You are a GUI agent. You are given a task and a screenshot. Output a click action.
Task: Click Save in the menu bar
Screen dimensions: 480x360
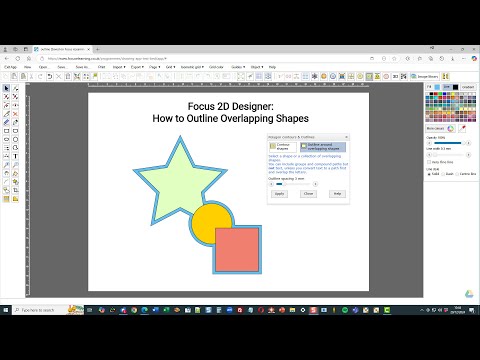[62, 67]
